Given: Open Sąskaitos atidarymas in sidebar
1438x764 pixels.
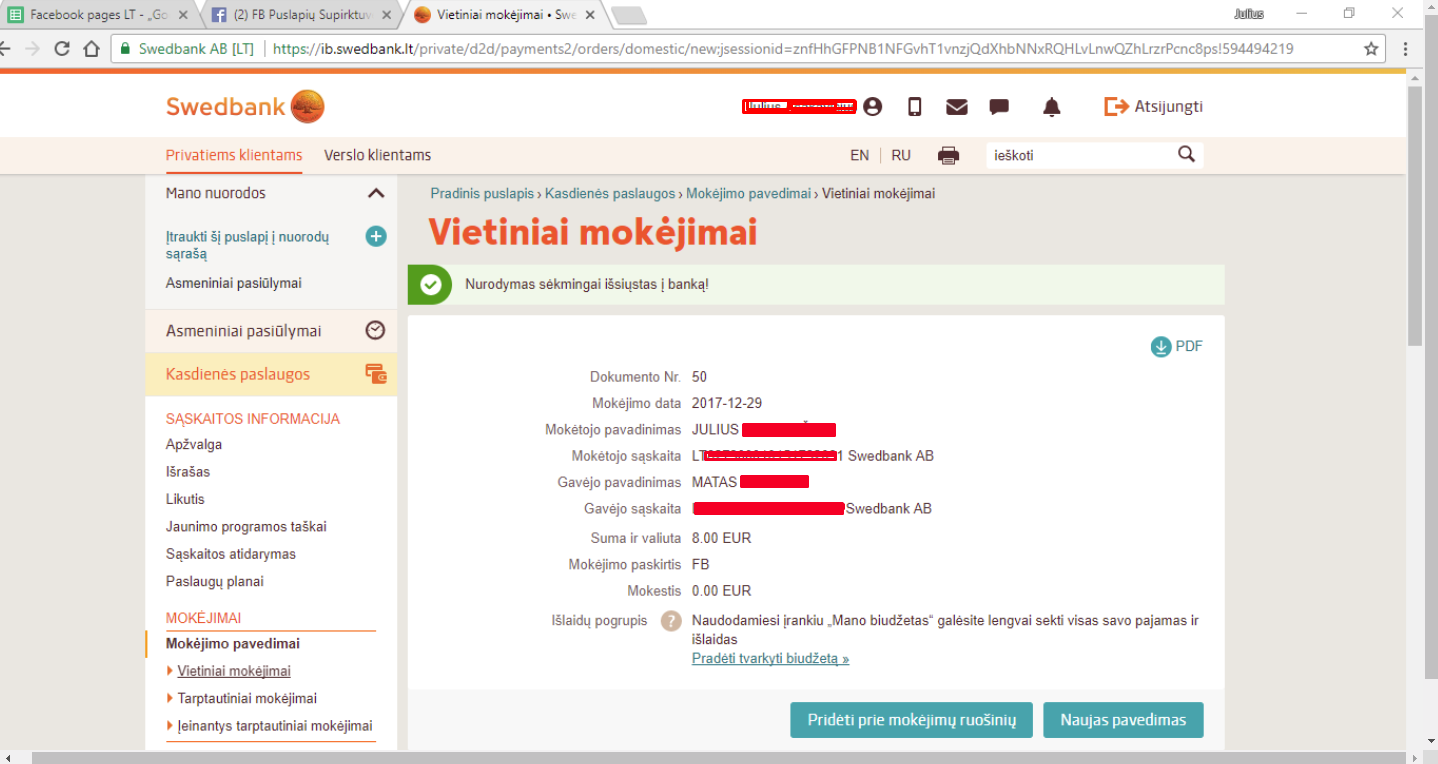Looking at the screenshot, I should point(231,553).
